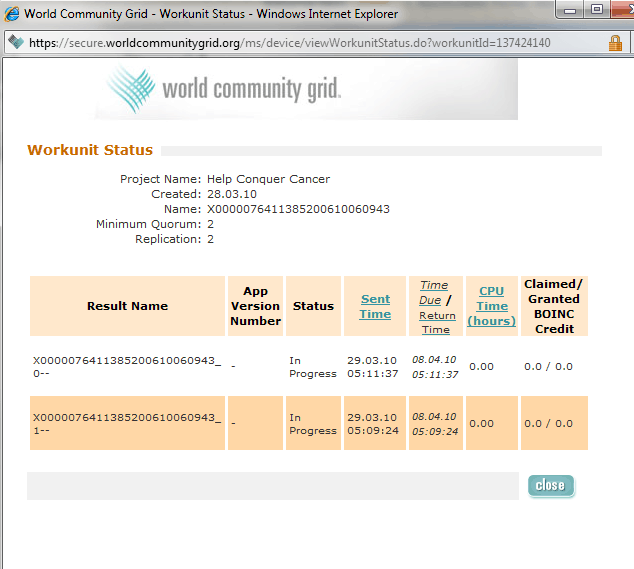Click the Internet Explorer logo in title bar
This screenshot has height=569, width=634.
(x=12, y=14)
